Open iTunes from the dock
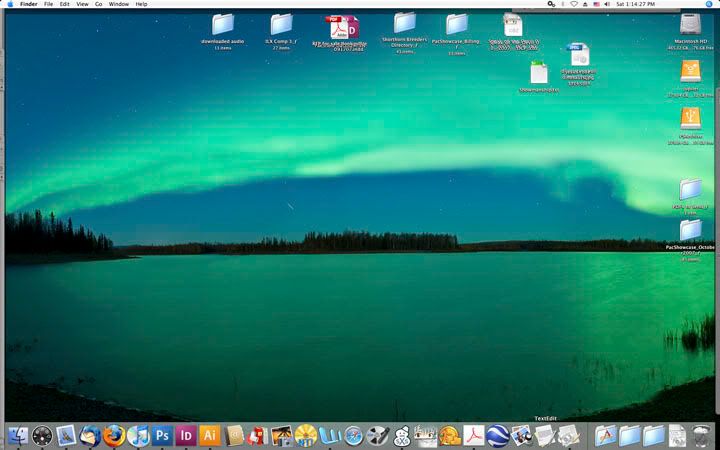 138,435
